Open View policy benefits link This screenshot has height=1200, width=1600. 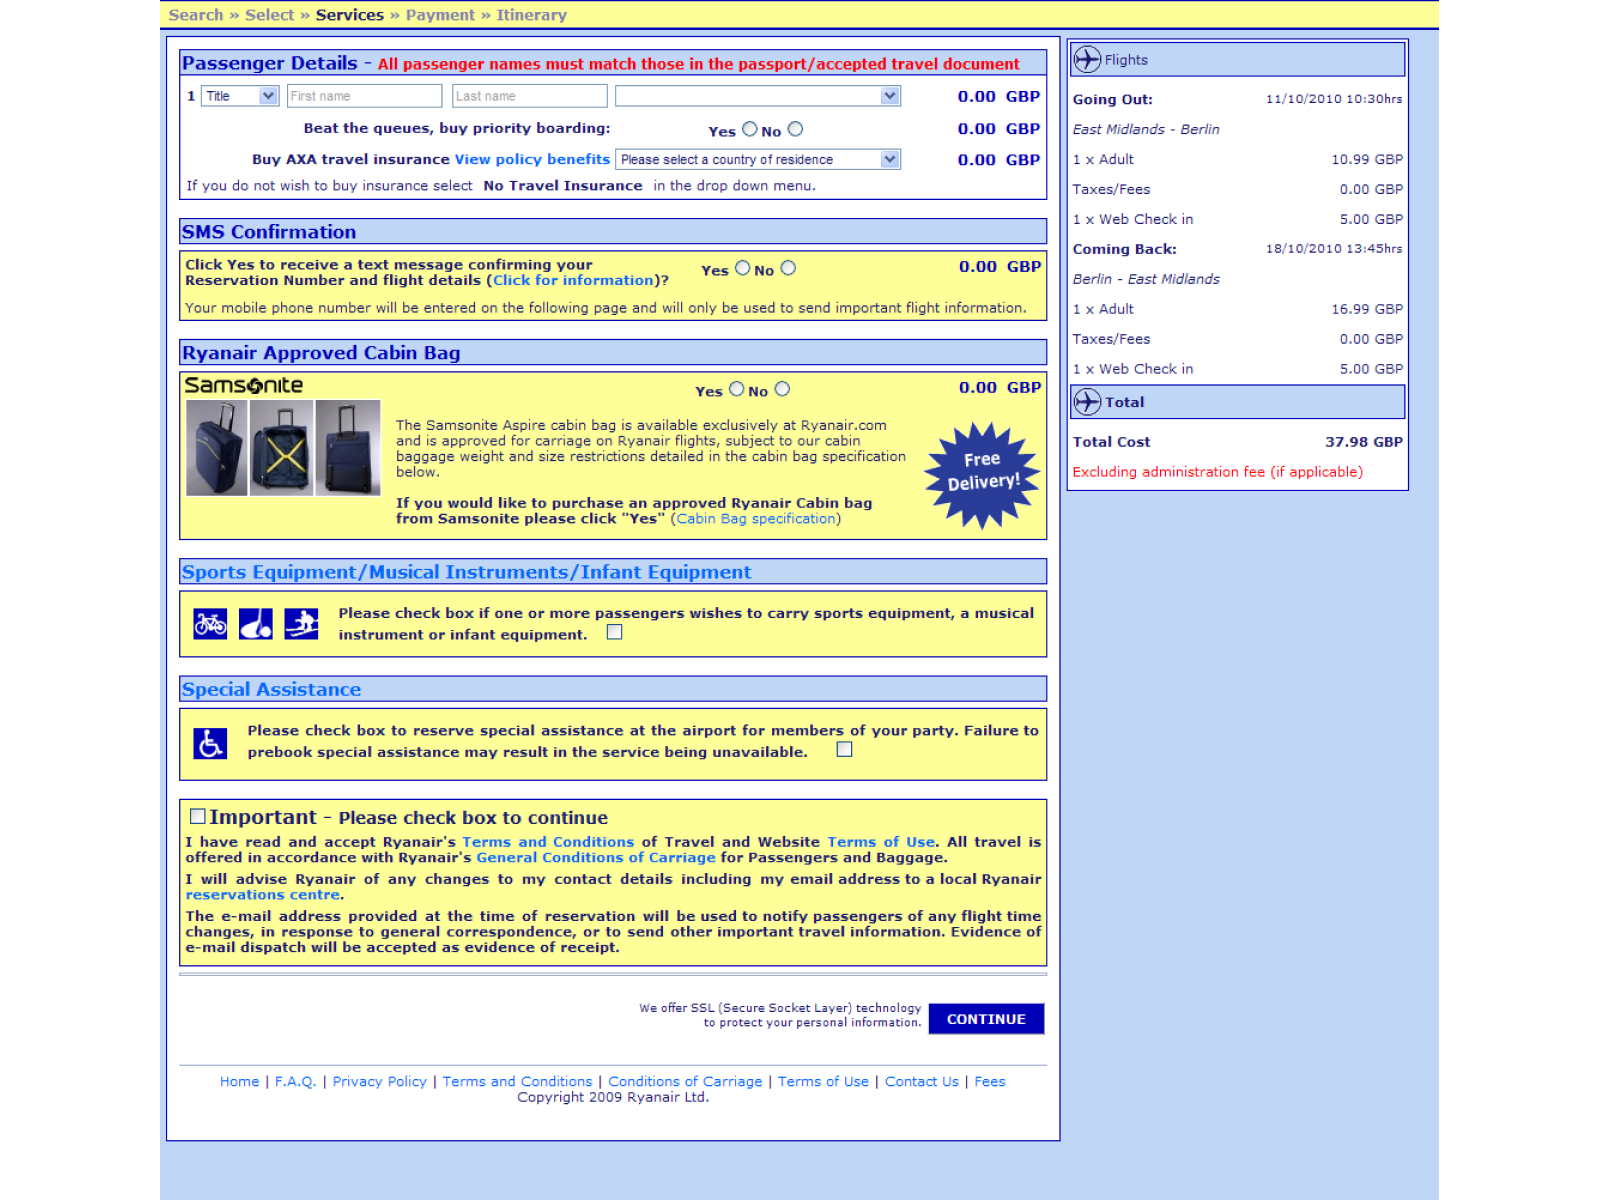[532, 159]
